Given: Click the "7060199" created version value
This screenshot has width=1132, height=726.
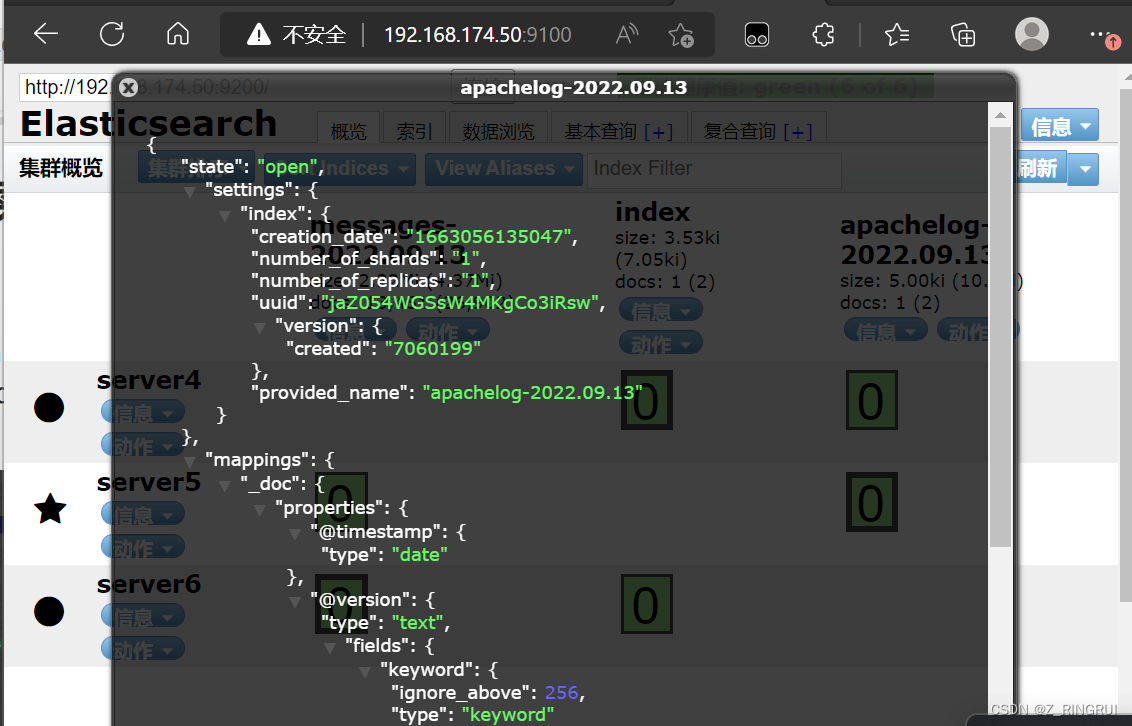Looking at the screenshot, I should coord(432,349).
